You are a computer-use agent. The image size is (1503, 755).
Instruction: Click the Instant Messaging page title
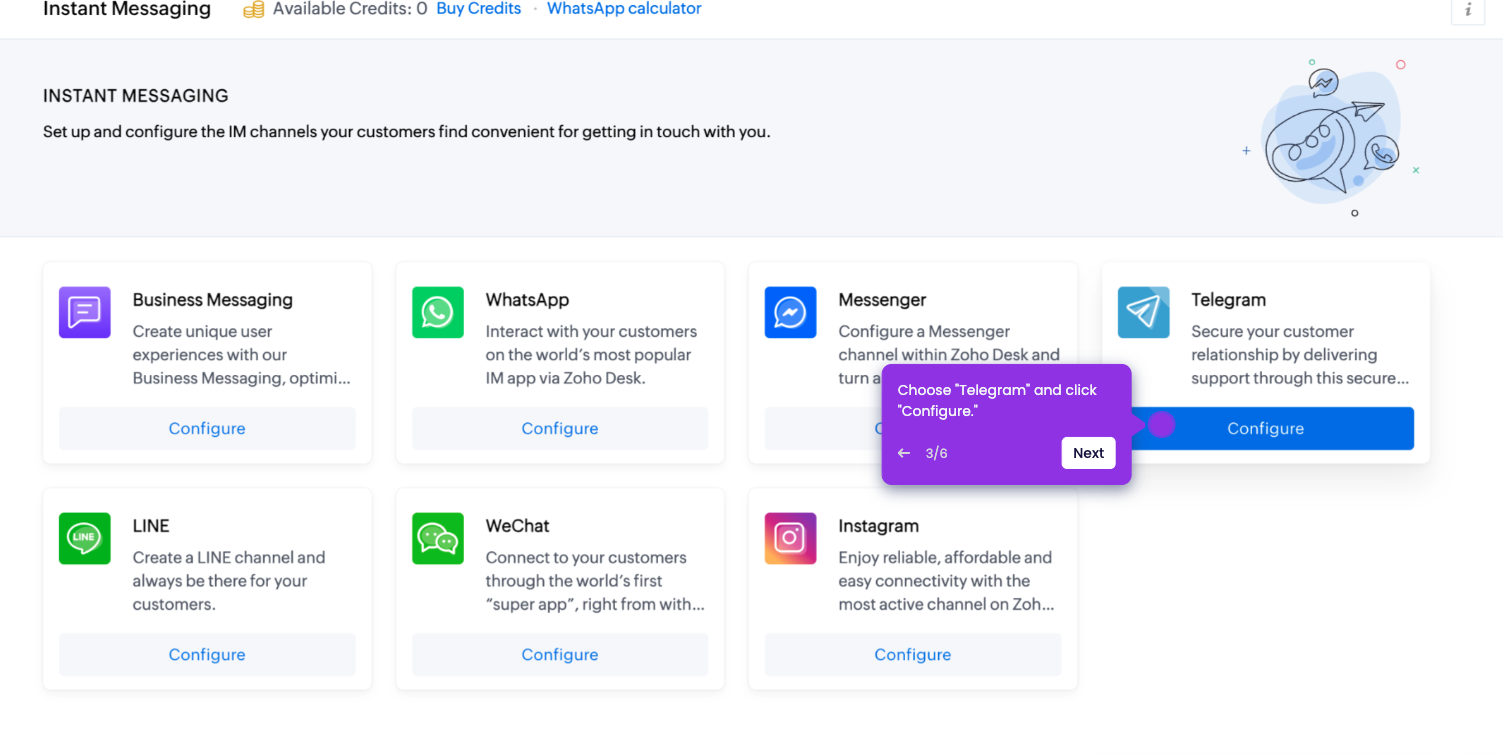[x=127, y=10]
